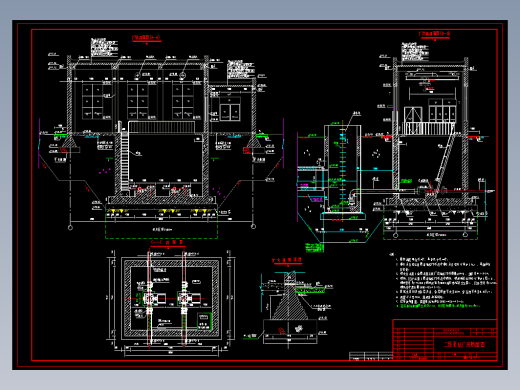Select the red title above the right section view

coord(435,34)
